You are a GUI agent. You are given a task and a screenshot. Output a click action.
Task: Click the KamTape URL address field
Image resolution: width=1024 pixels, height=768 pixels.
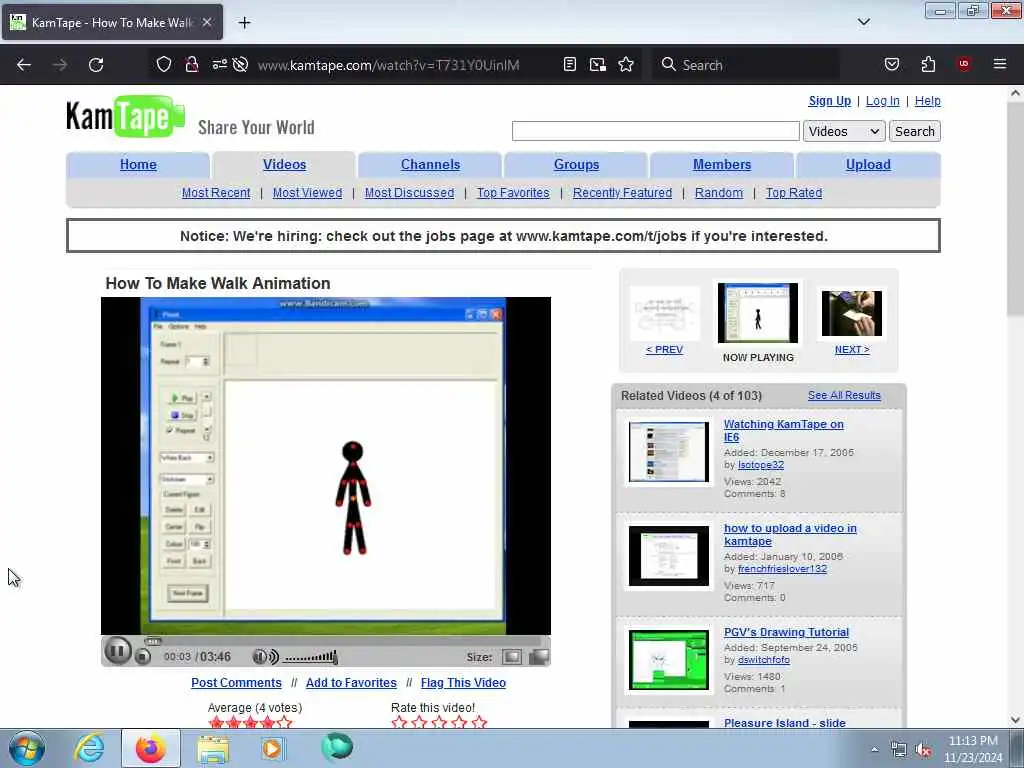tap(389, 65)
